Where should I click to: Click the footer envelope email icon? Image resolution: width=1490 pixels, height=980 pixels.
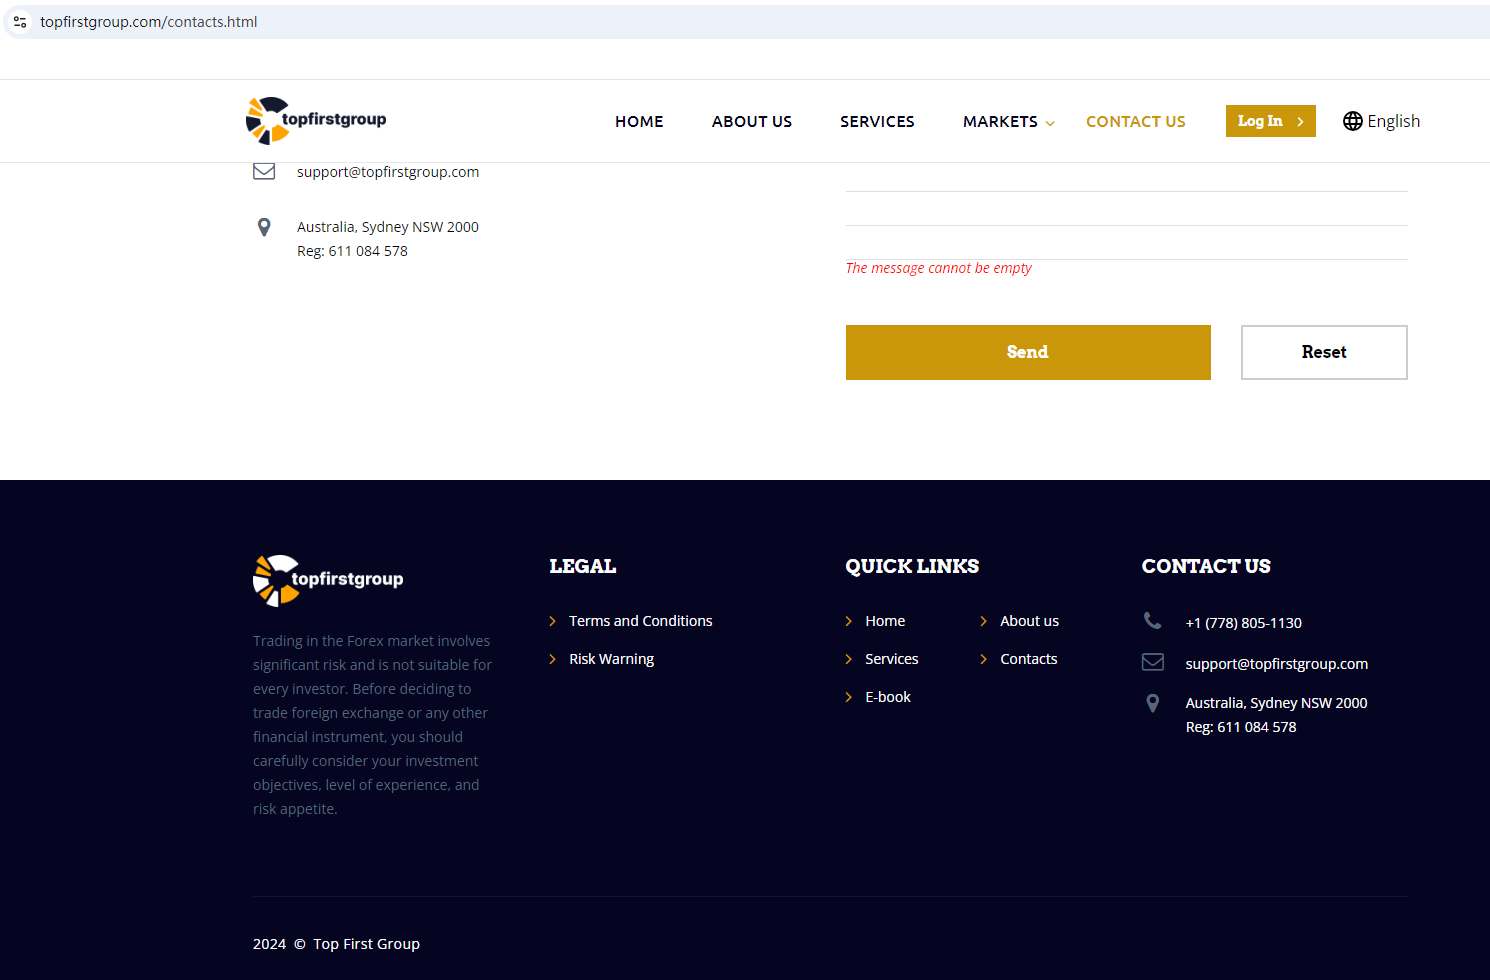coord(1153,662)
